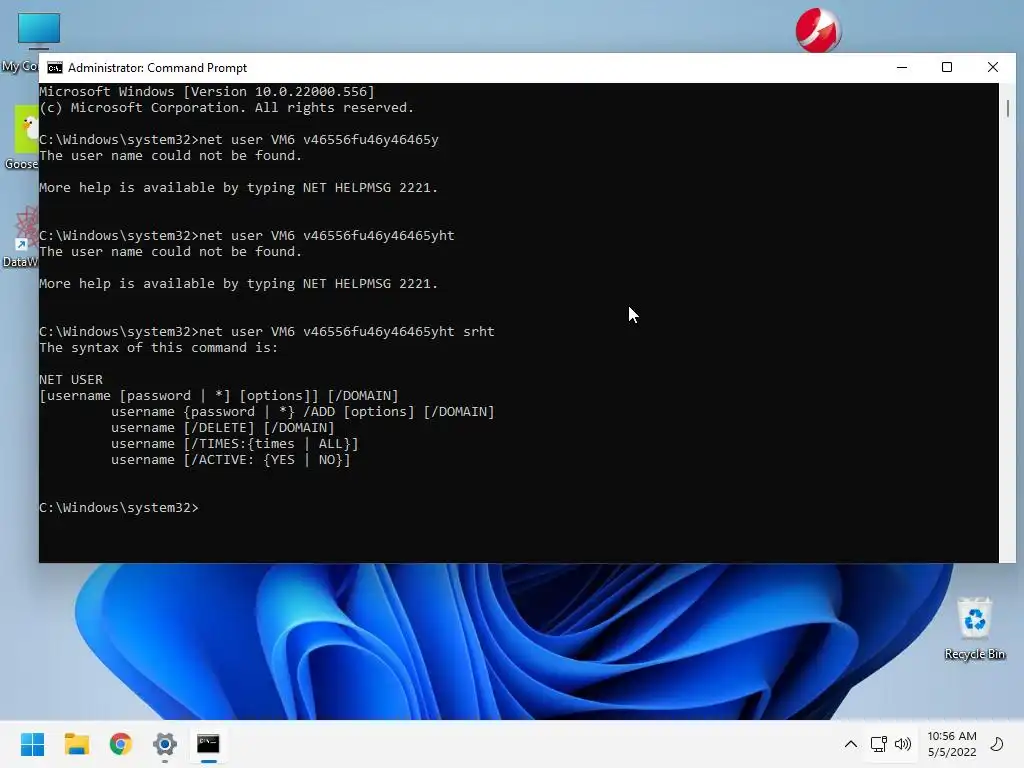This screenshot has width=1024, height=768.
Task: Click text 'Microsoft Windows [Version 10.0.22000.556]'
Action: (x=207, y=91)
